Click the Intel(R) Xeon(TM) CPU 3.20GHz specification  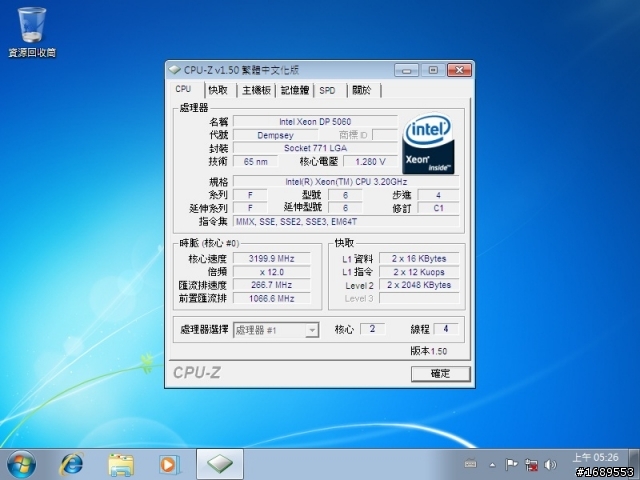(x=346, y=182)
